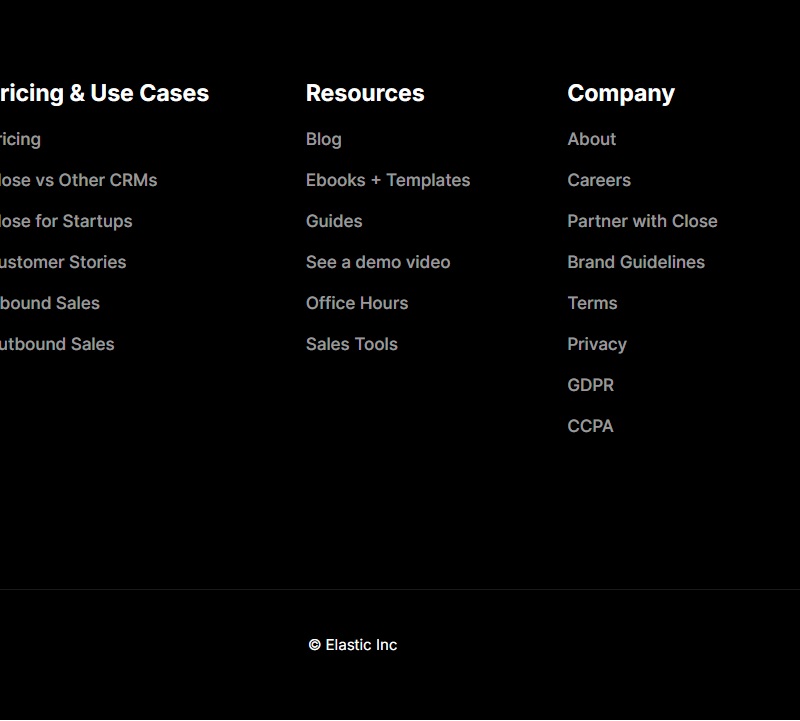Open the Brand Guidelines page
Image resolution: width=800 pixels, height=721 pixels.
coord(636,262)
